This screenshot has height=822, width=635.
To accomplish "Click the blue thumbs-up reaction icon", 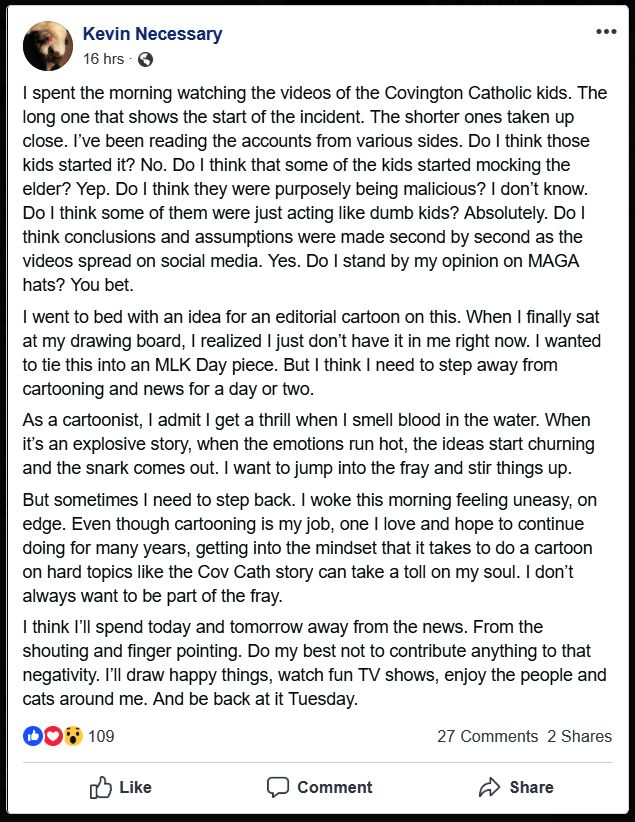I will pos(33,737).
